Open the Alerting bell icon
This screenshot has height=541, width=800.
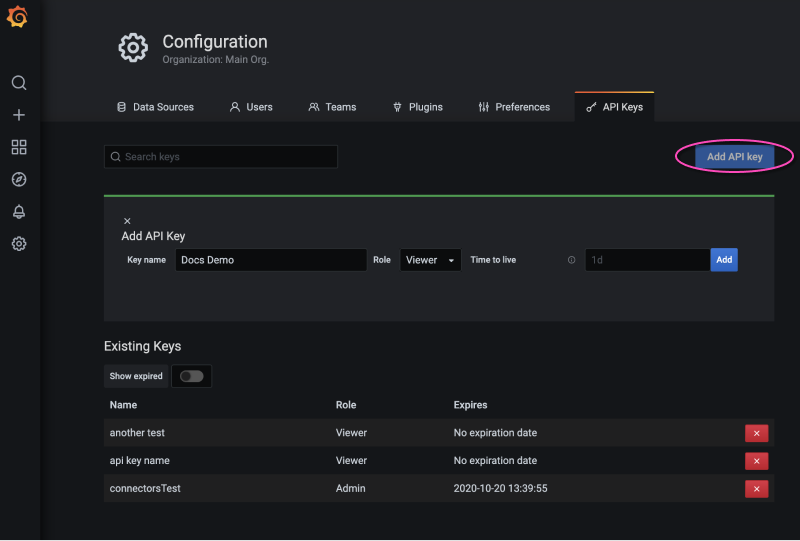click(x=19, y=212)
